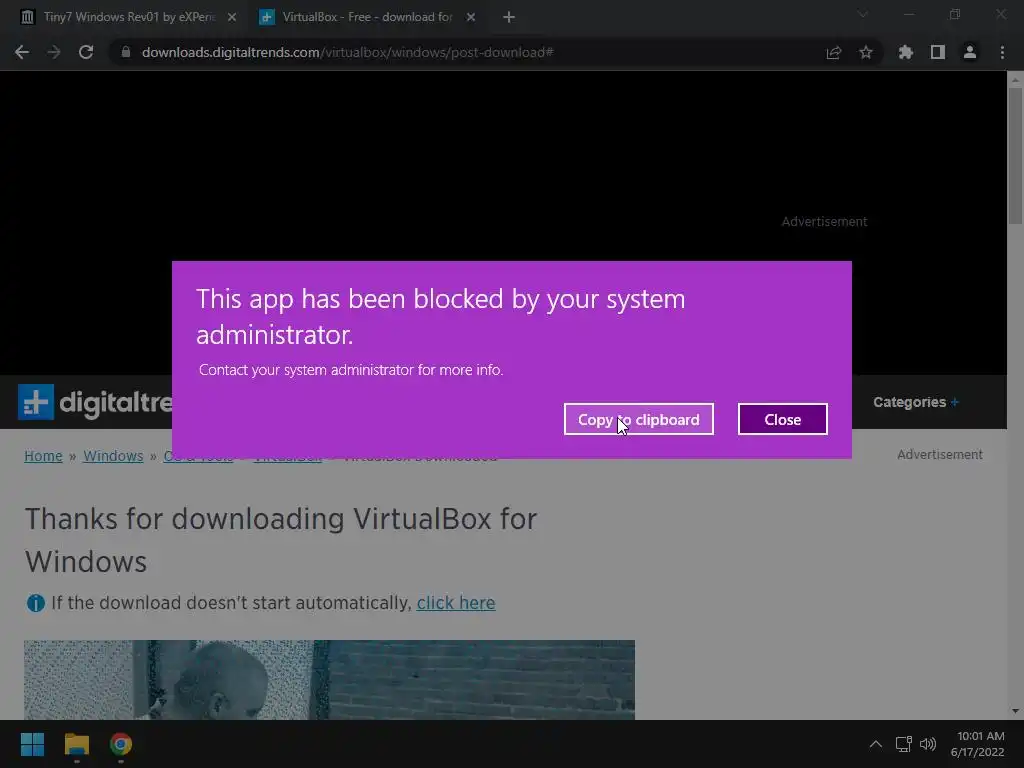Close the VirtualBox tab
Screen dimensions: 1024x768
(471, 17)
